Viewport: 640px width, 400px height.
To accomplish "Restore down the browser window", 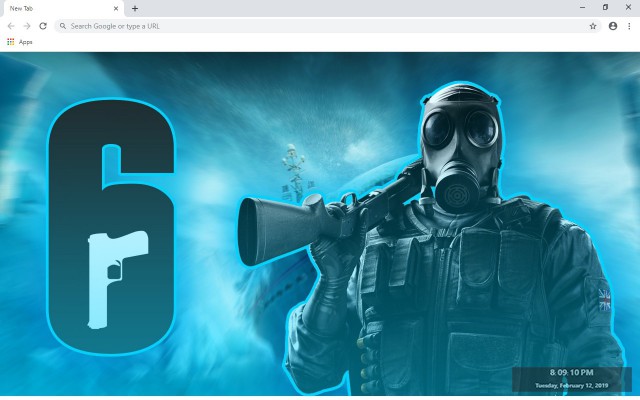I will (605, 7).
